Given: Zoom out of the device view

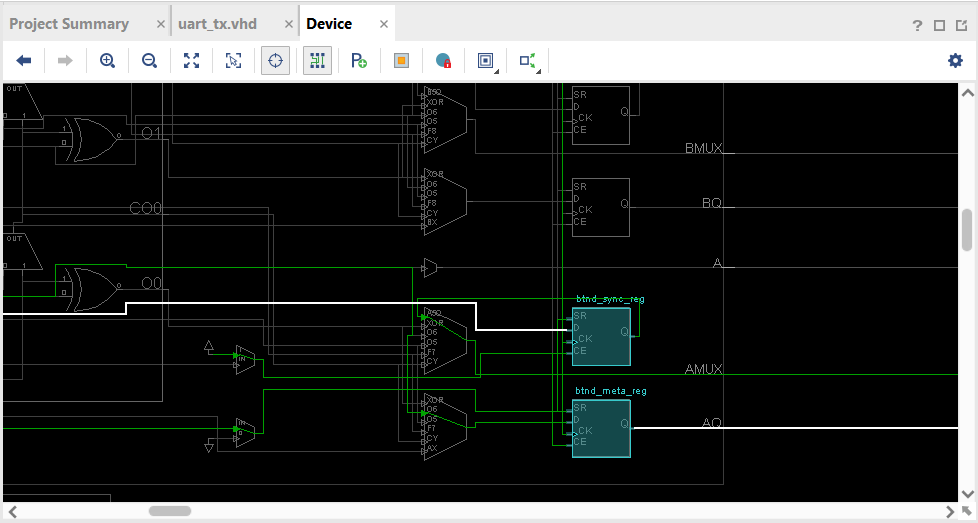Looking at the screenshot, I should [149, 61].
